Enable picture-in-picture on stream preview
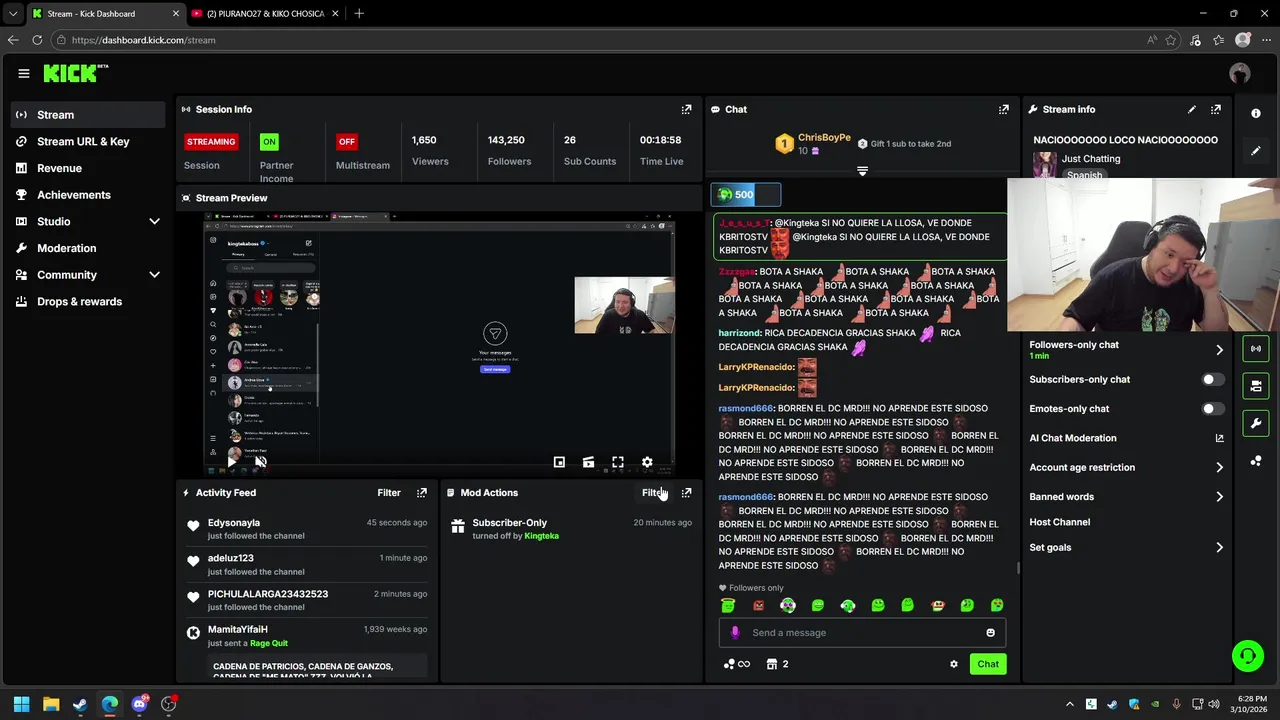Viewport: 1280px width, 720px height. tap(559, 462)
